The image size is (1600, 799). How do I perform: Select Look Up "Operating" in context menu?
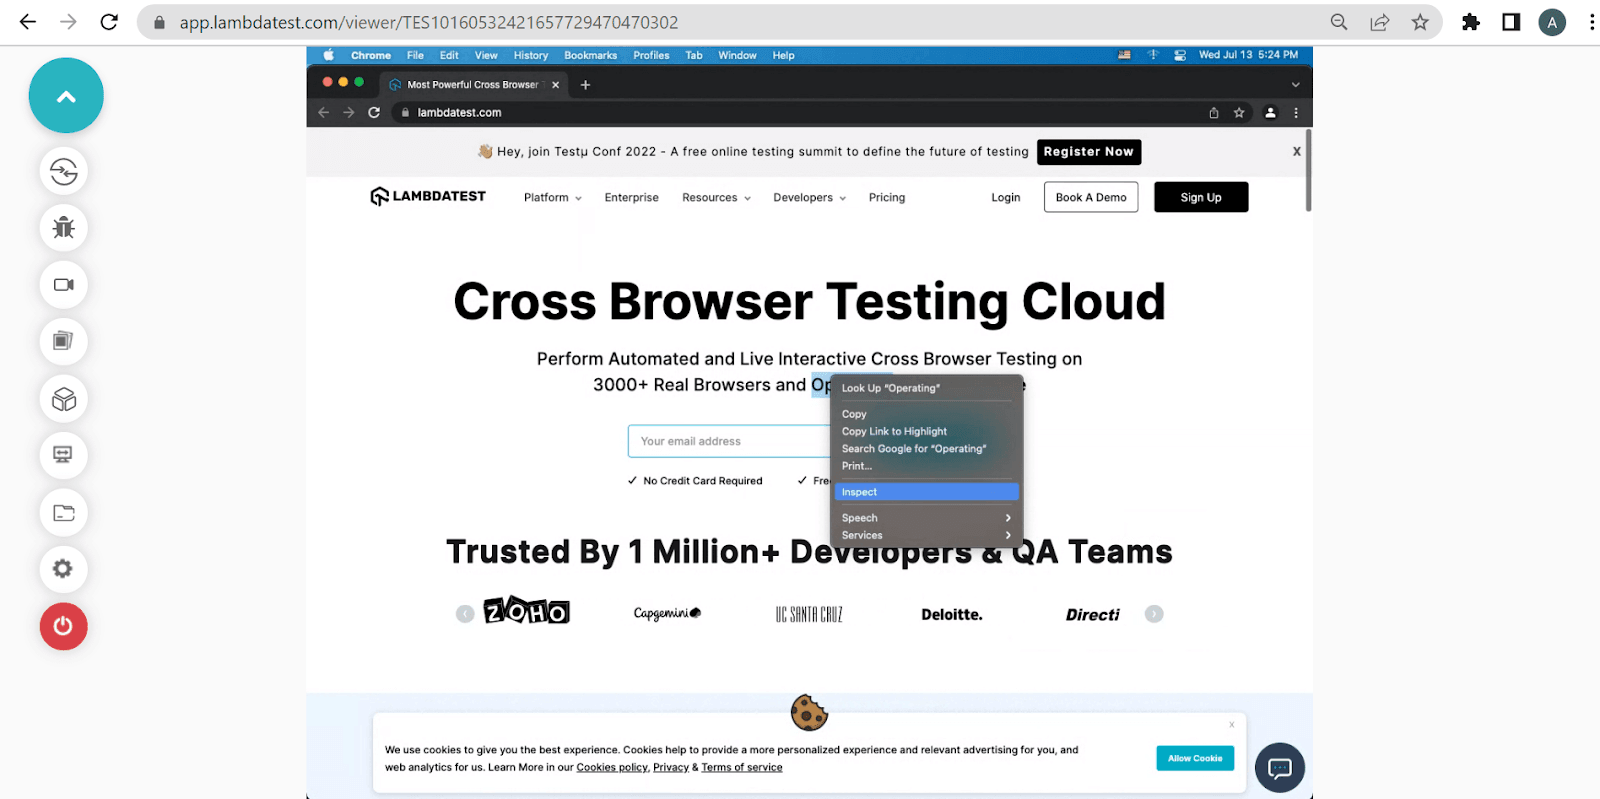926,388
